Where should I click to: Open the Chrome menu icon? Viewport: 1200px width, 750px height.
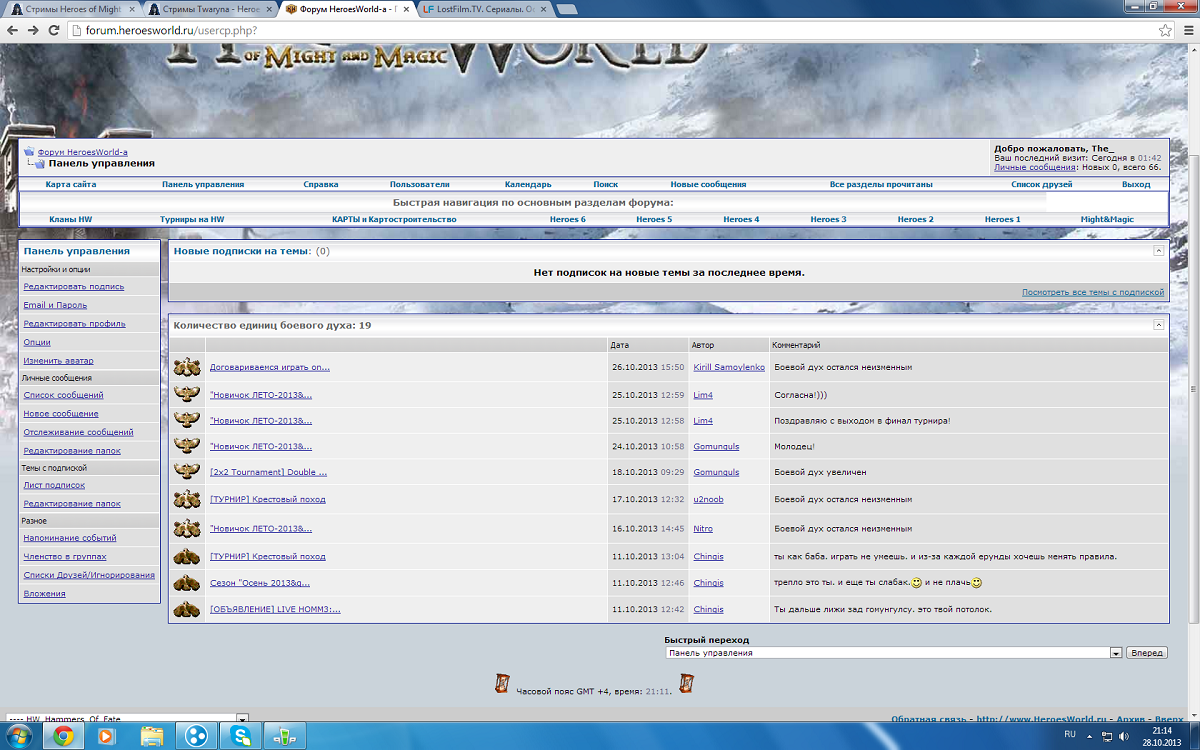point(1186,30)
